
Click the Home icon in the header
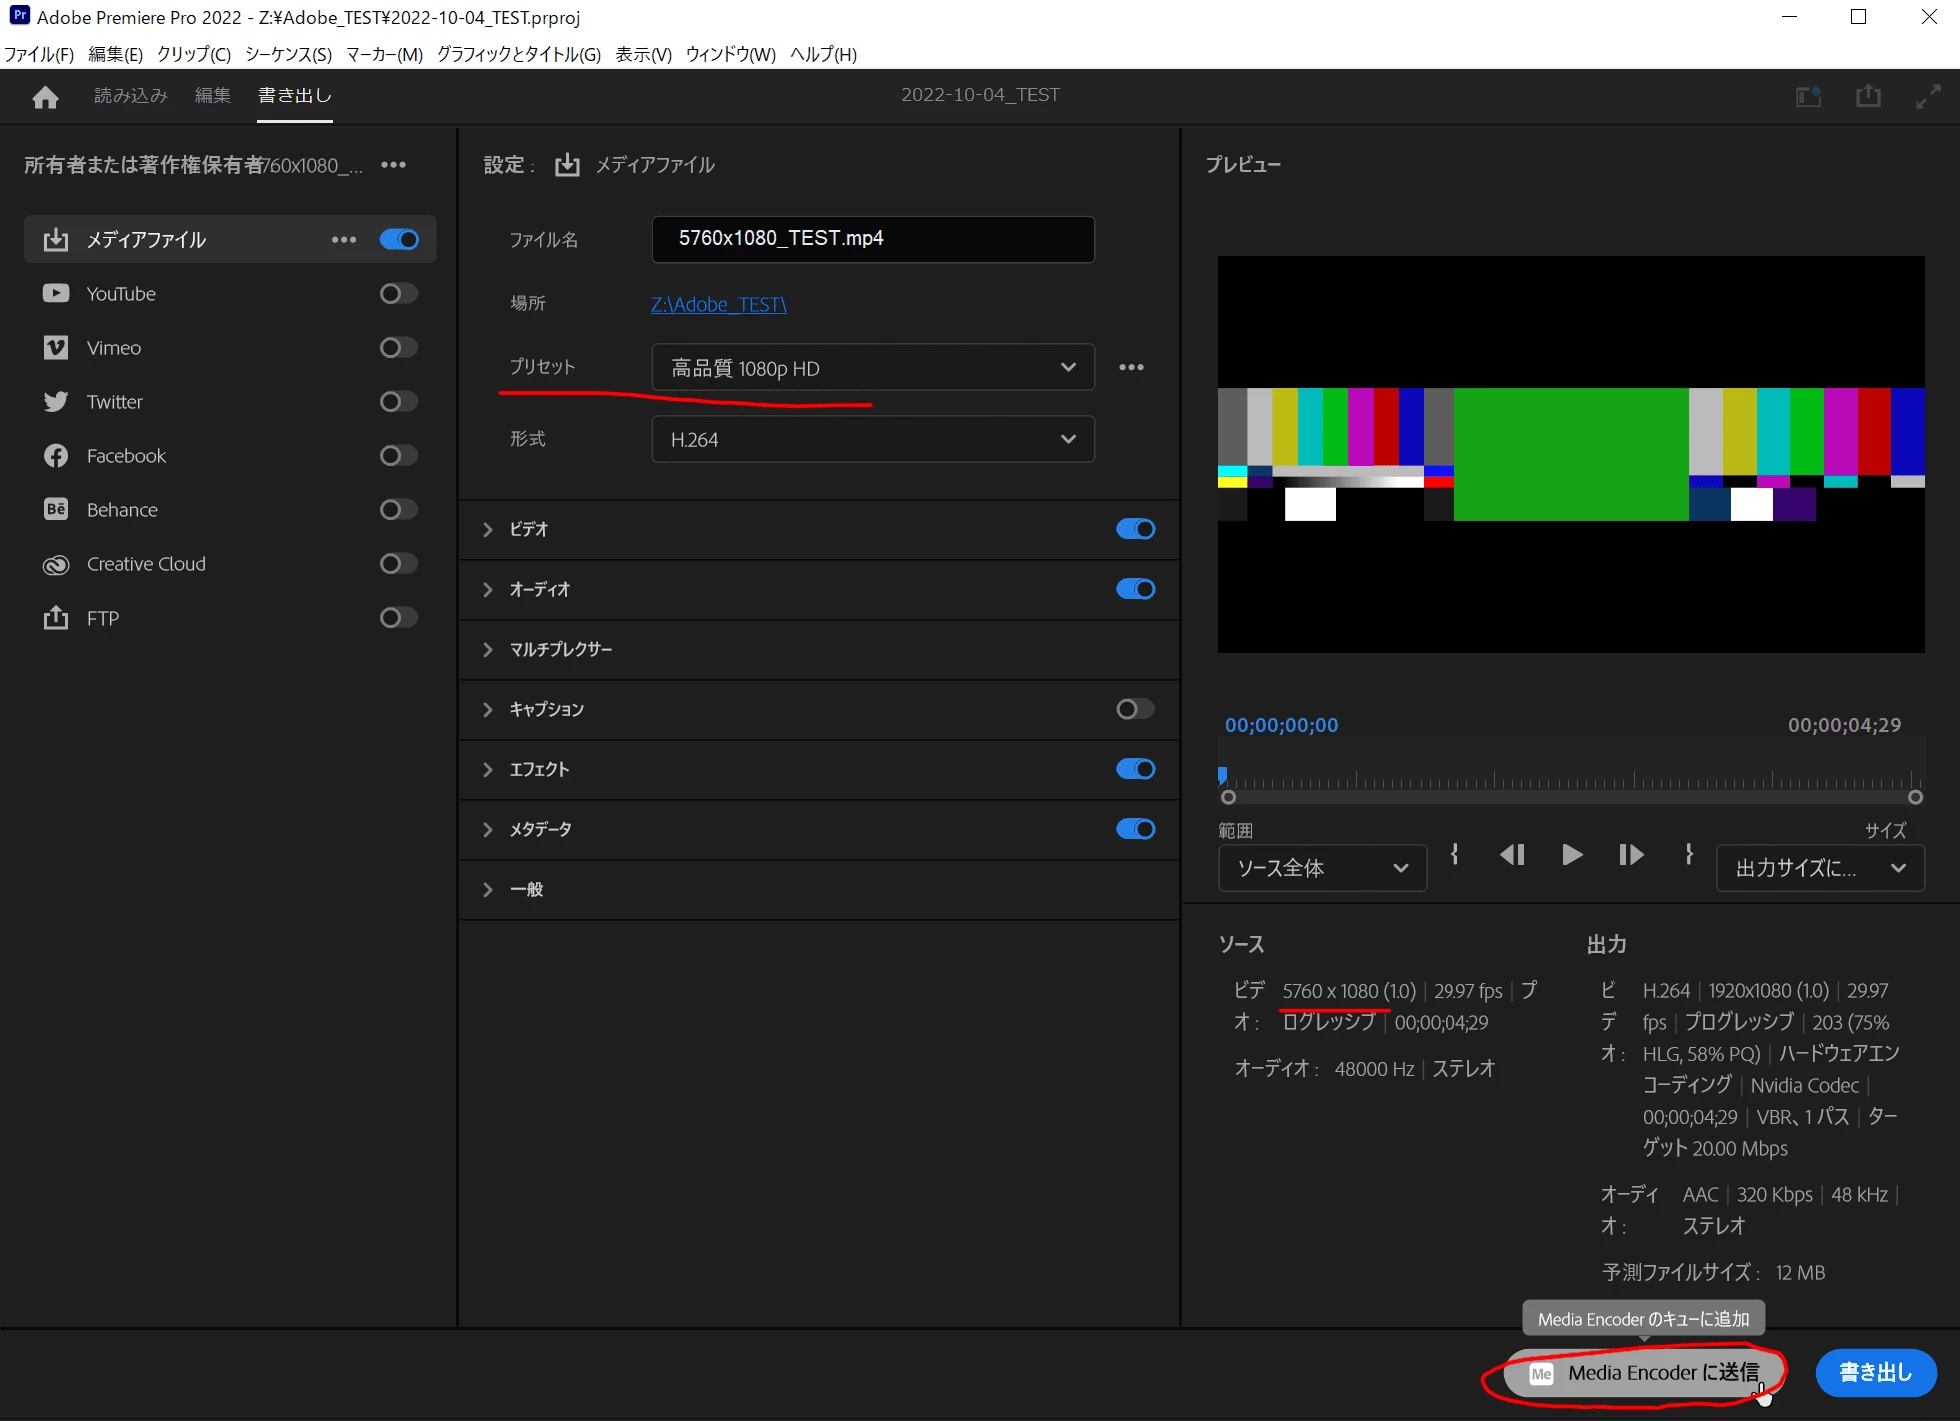tap(45, 96)
